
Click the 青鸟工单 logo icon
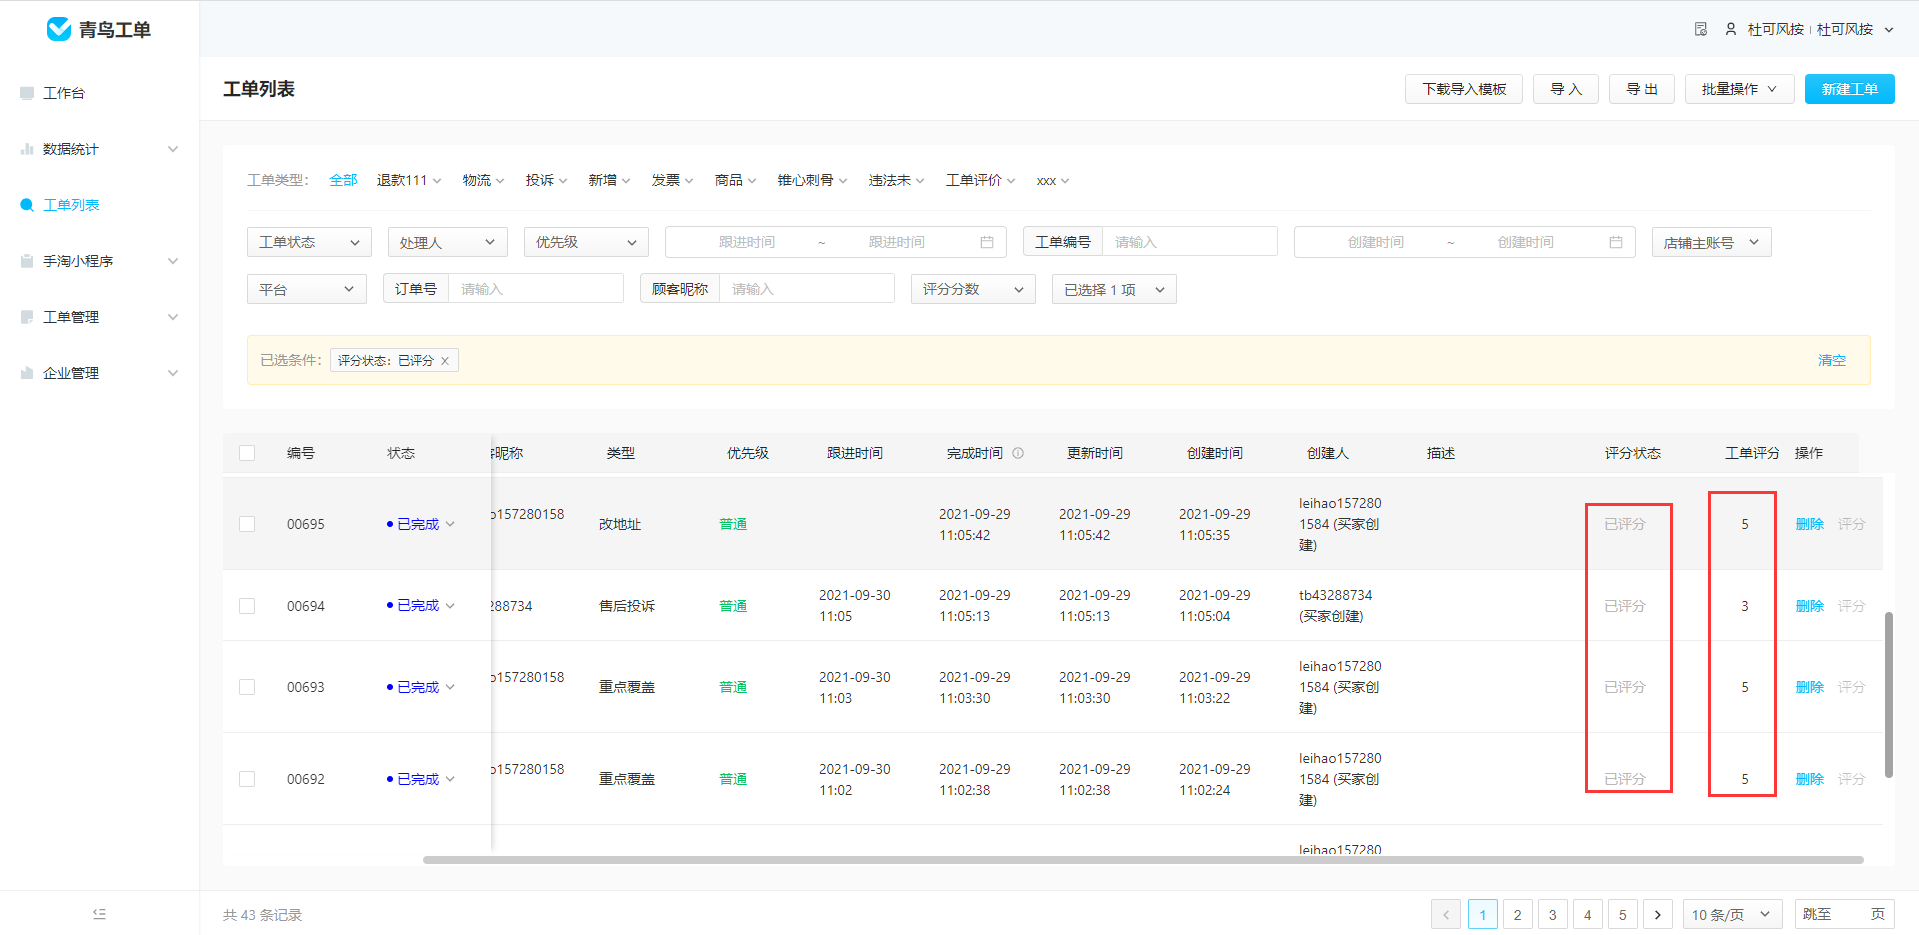click(x=59, y=29)
